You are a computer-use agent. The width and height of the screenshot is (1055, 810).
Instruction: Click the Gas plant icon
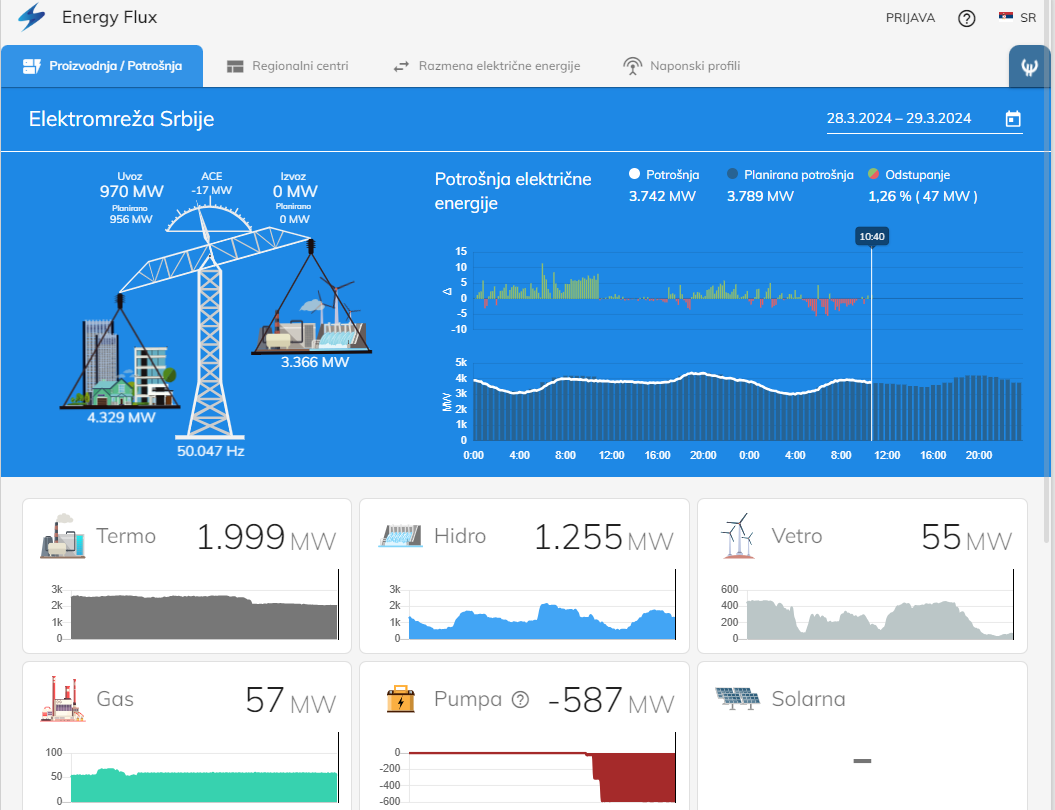pyautogui.click(x=62, y=699)
